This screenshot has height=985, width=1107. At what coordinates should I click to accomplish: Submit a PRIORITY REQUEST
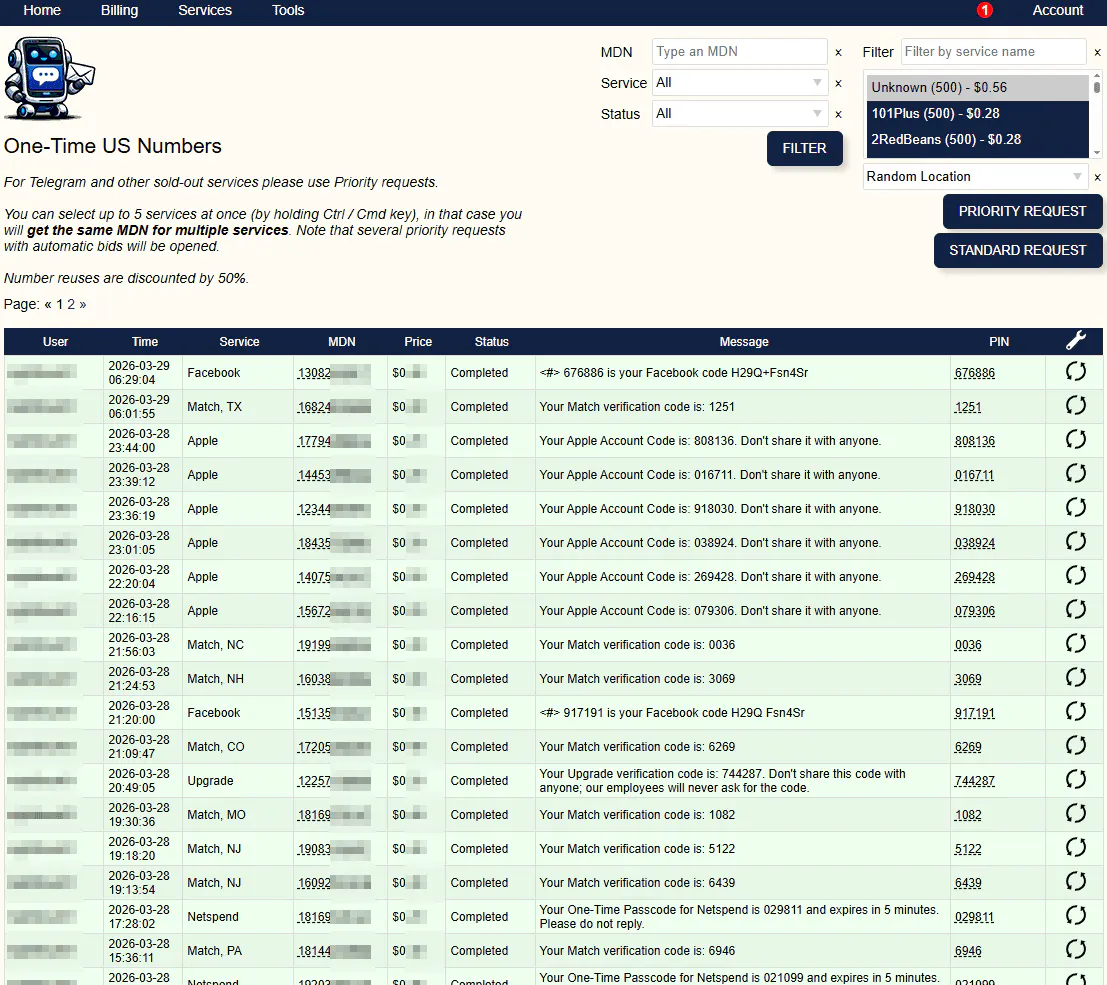click(x=1022, y=211)
